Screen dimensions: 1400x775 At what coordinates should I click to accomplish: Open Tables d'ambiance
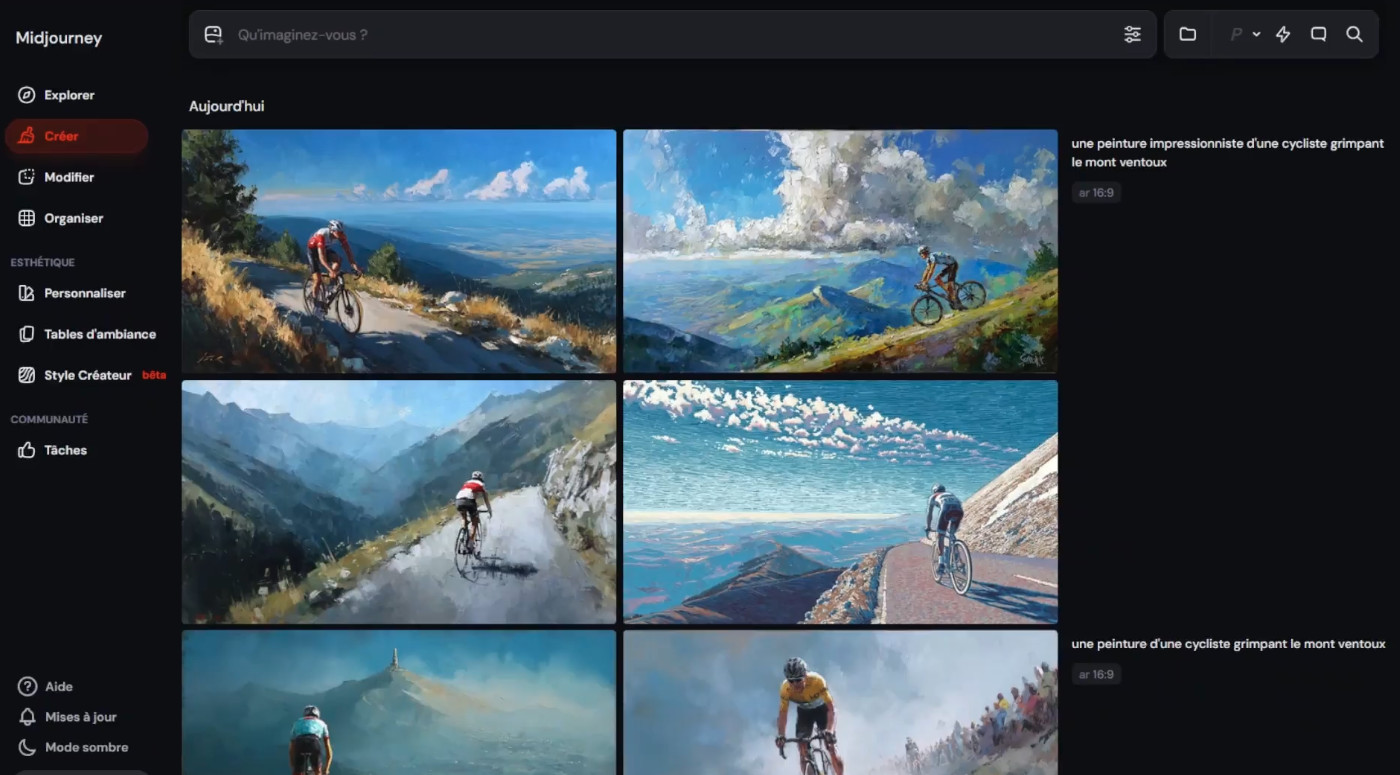(x=99, y=334)
